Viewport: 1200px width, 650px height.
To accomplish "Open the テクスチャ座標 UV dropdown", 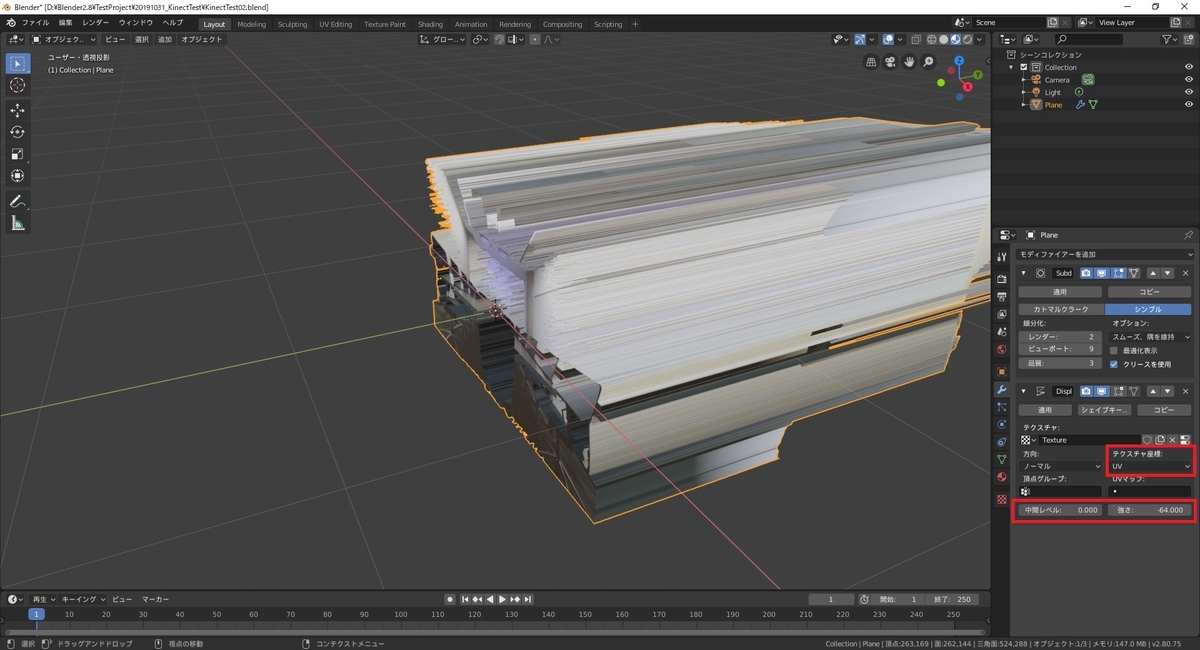I will click(x=1151, y=466).
